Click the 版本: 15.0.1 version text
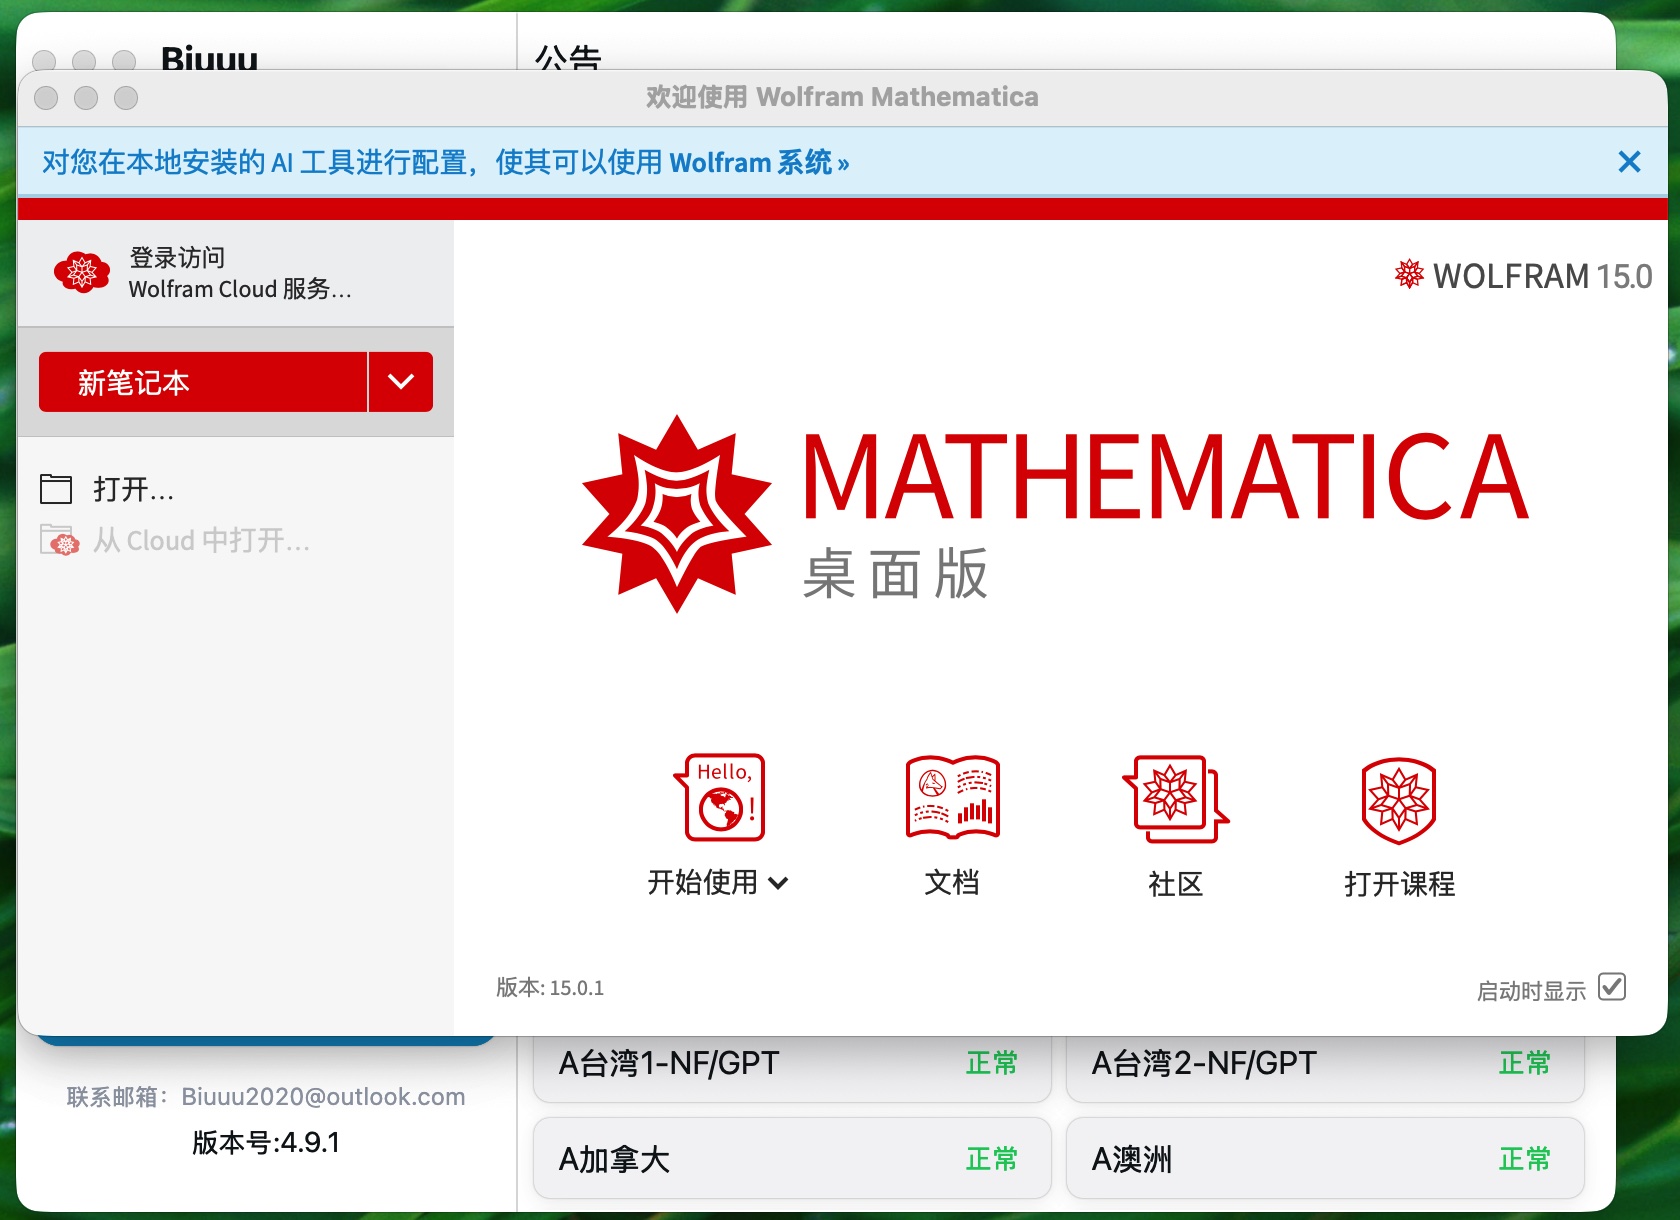Image resolution: width=1680 pixels, height=1220 pixels. (x=550, y=988)
